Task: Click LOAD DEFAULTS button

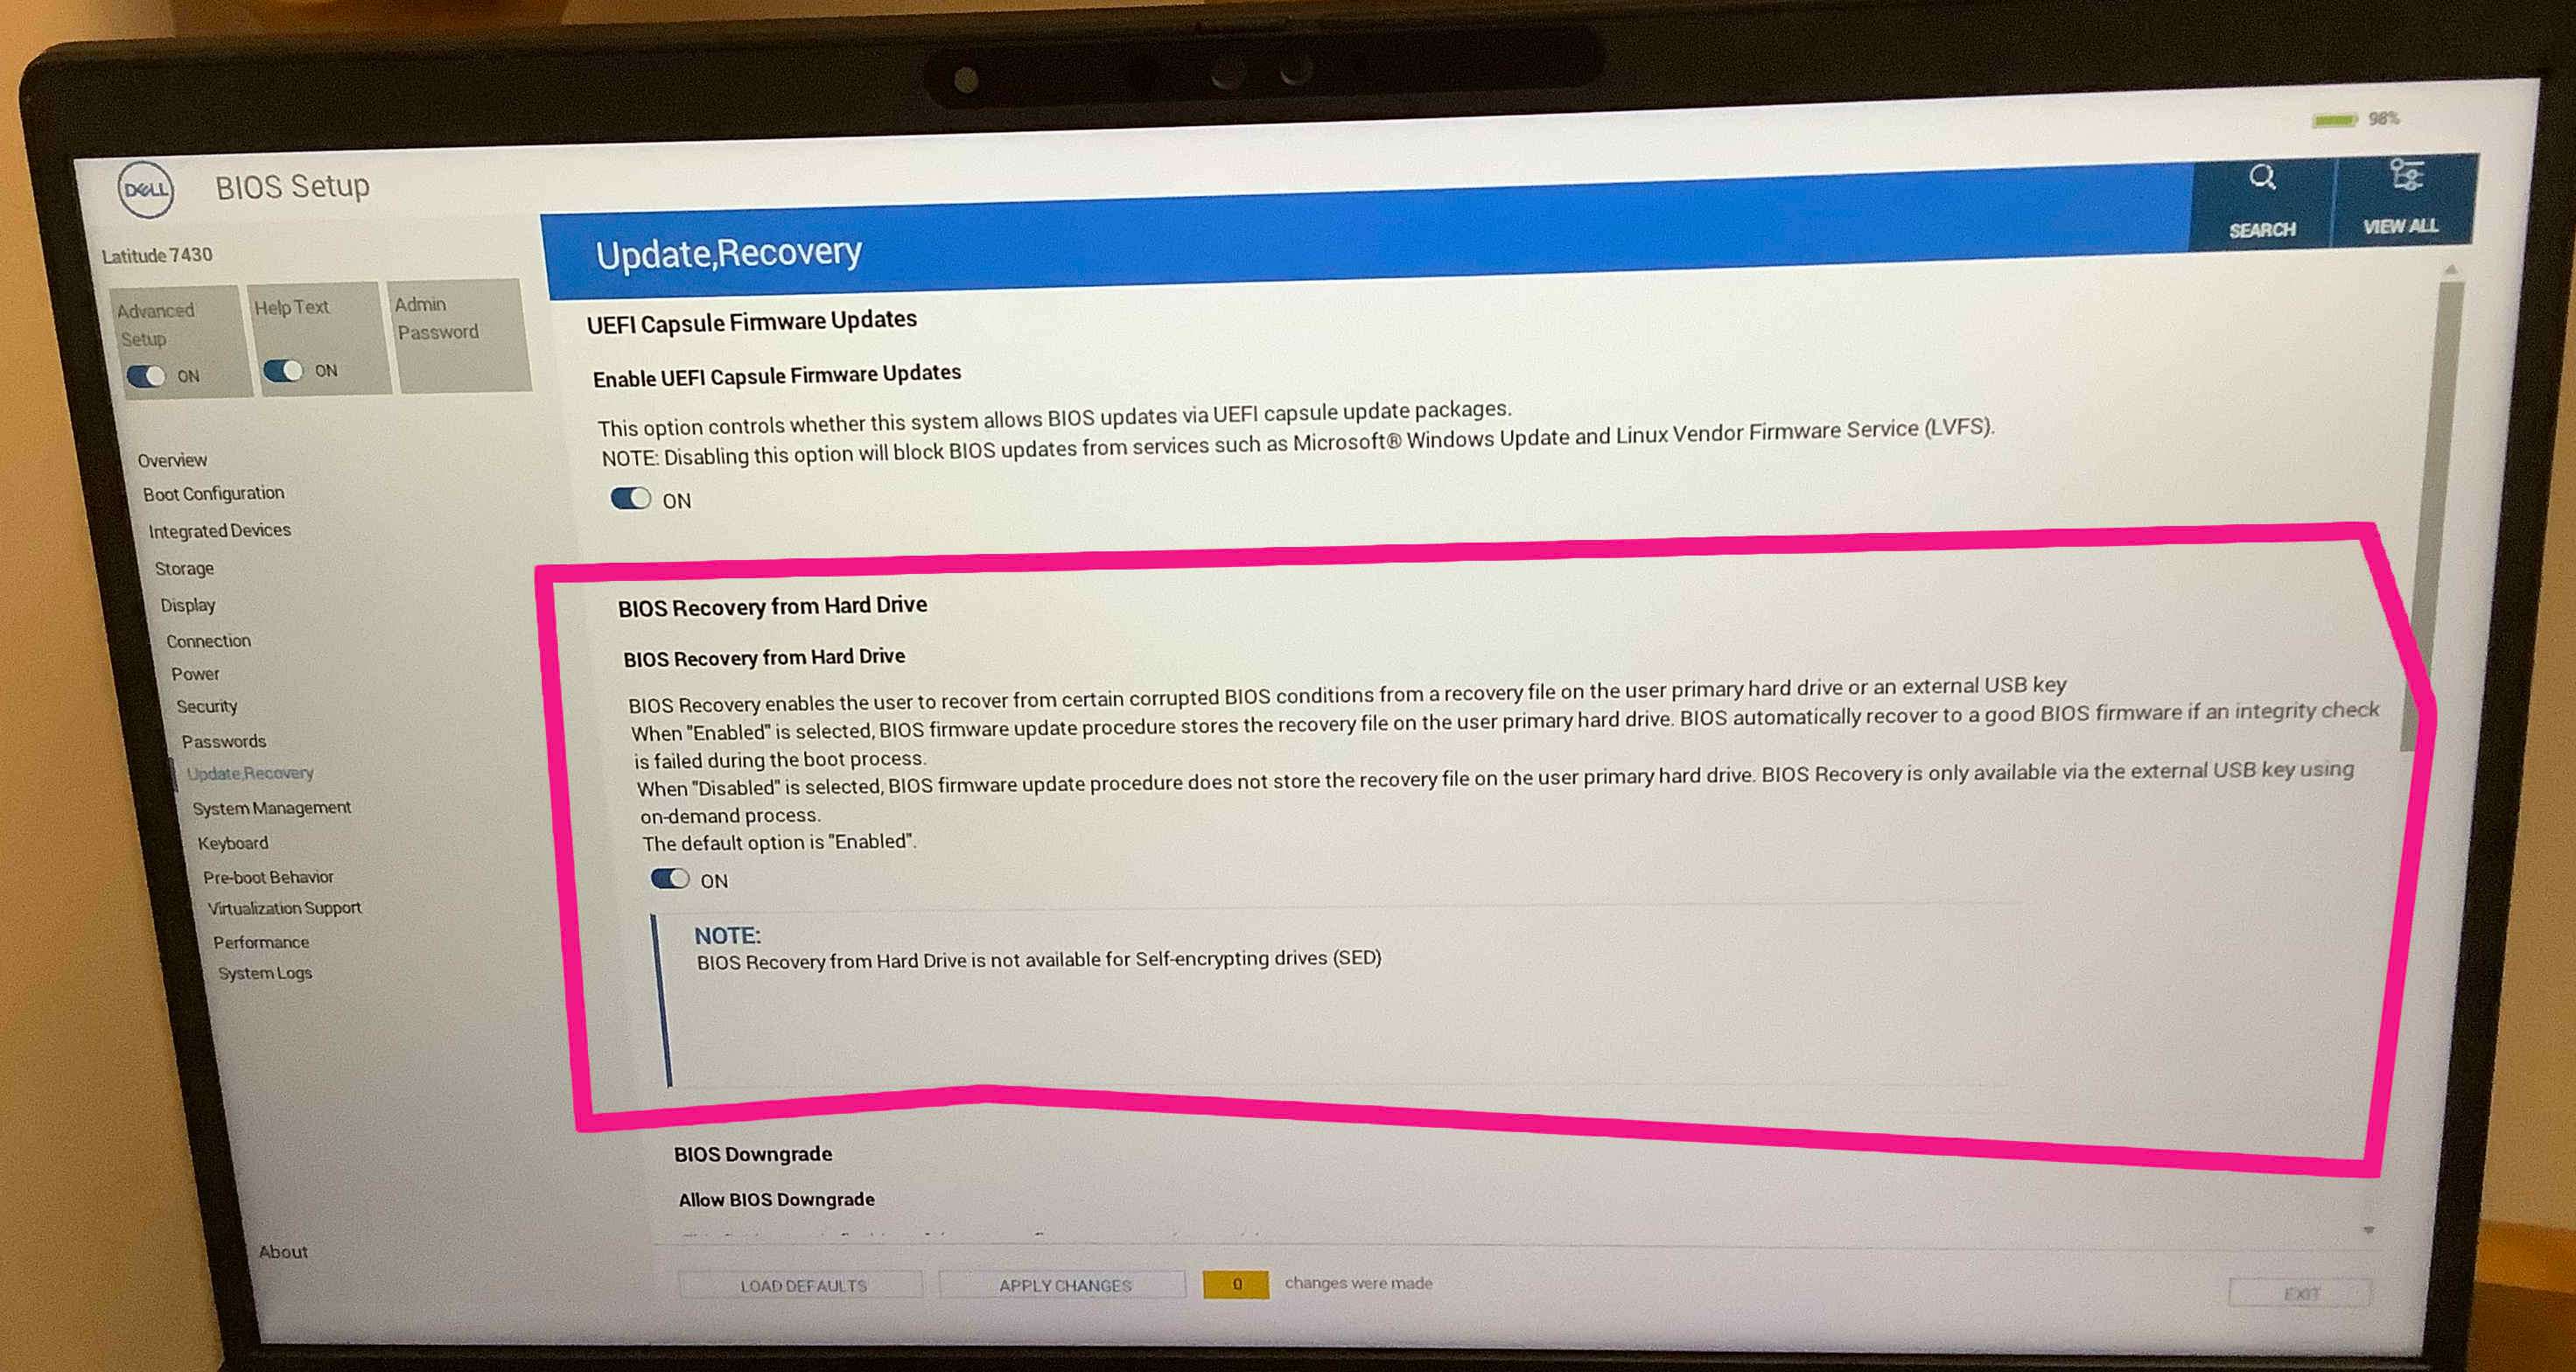Action: 801,1284
